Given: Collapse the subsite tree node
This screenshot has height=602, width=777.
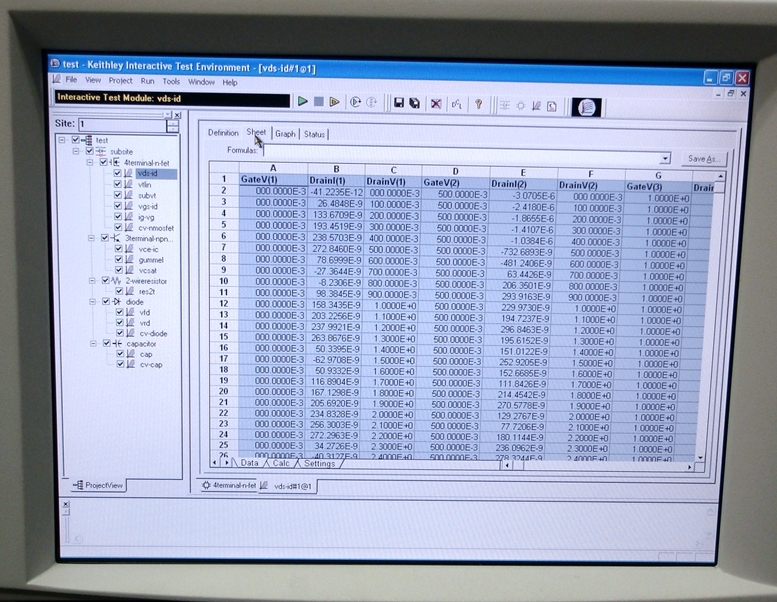Looking at the screenshot, I should pyautogui.click(x=76, y=151).
